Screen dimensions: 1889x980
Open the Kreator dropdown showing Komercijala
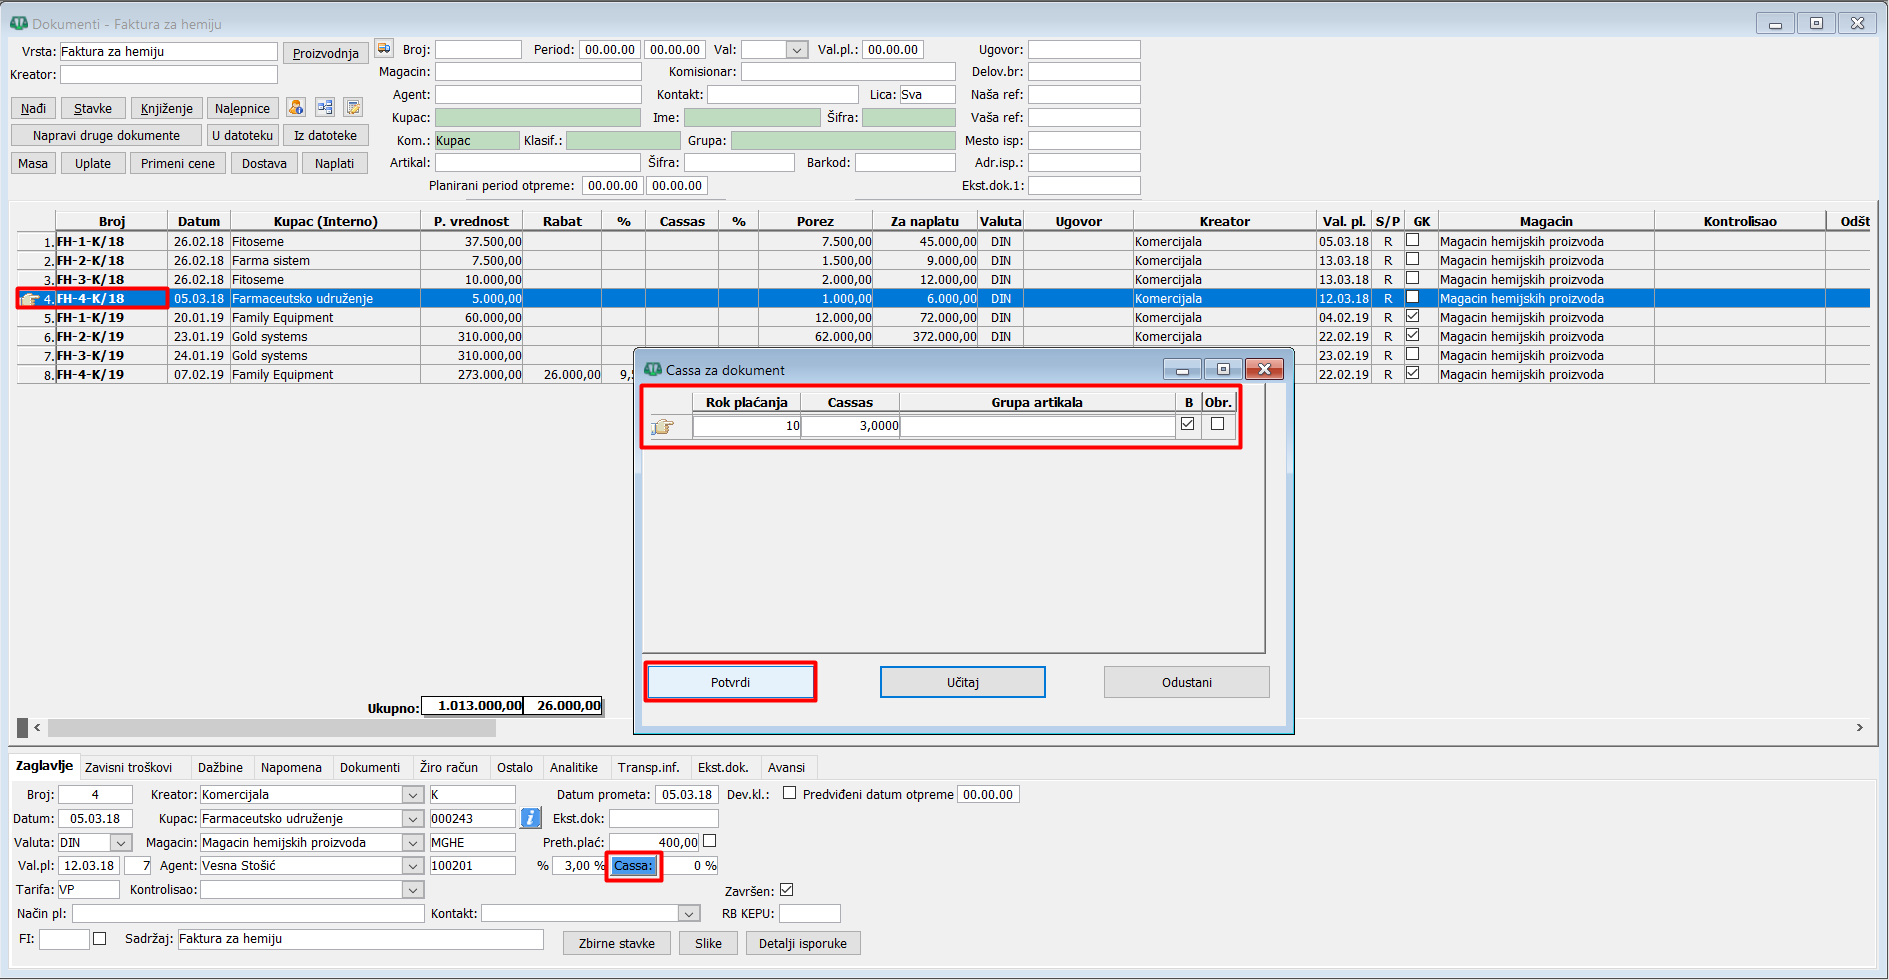point(413,795)
